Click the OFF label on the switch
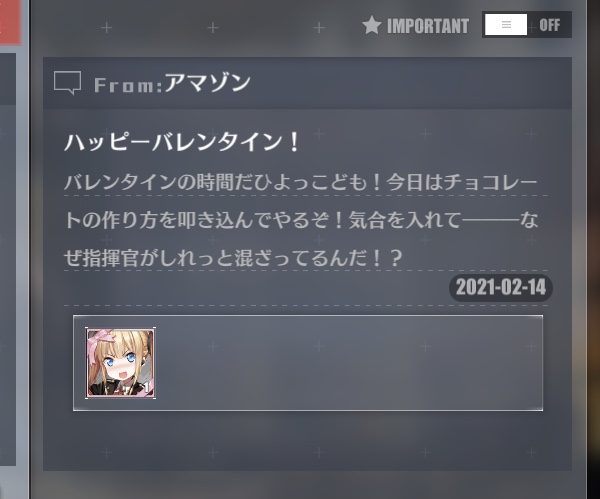This screenshot has width=600, height=499. point(549,25)
